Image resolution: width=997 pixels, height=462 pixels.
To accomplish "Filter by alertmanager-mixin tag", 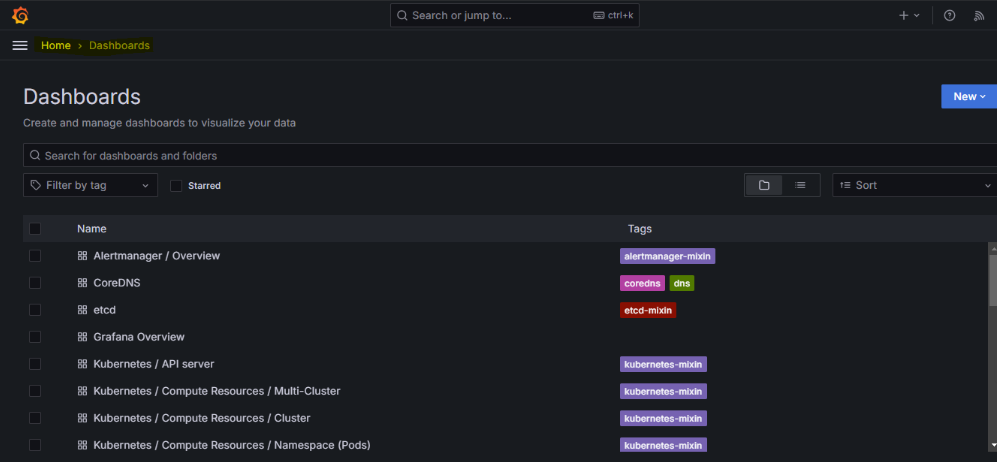I will pyautogui.click(x=668, y=256).
